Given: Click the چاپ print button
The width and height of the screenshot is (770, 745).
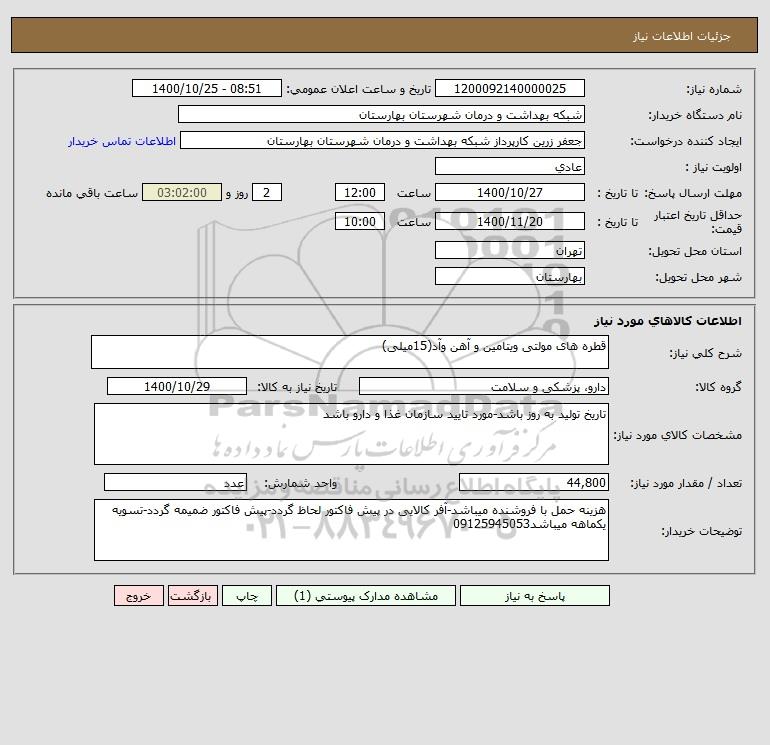Looking at the screenshot, I should click(247, 595).
